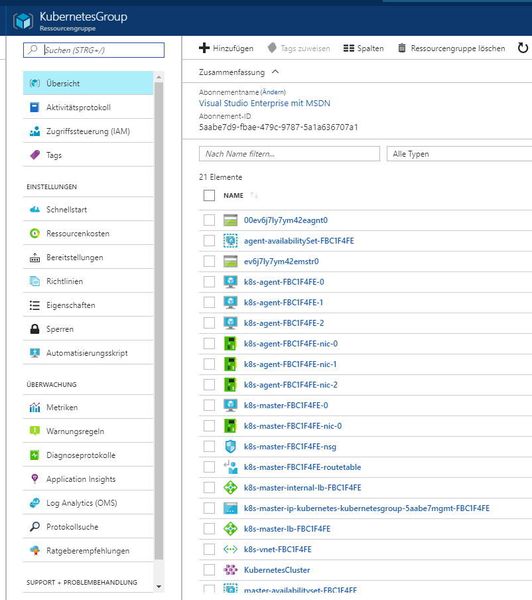Image resolution: width=532 pixels, height=600 pixels.
Task: Click into the Suchen (STRG+/) search field
Action: coord(94,50)
